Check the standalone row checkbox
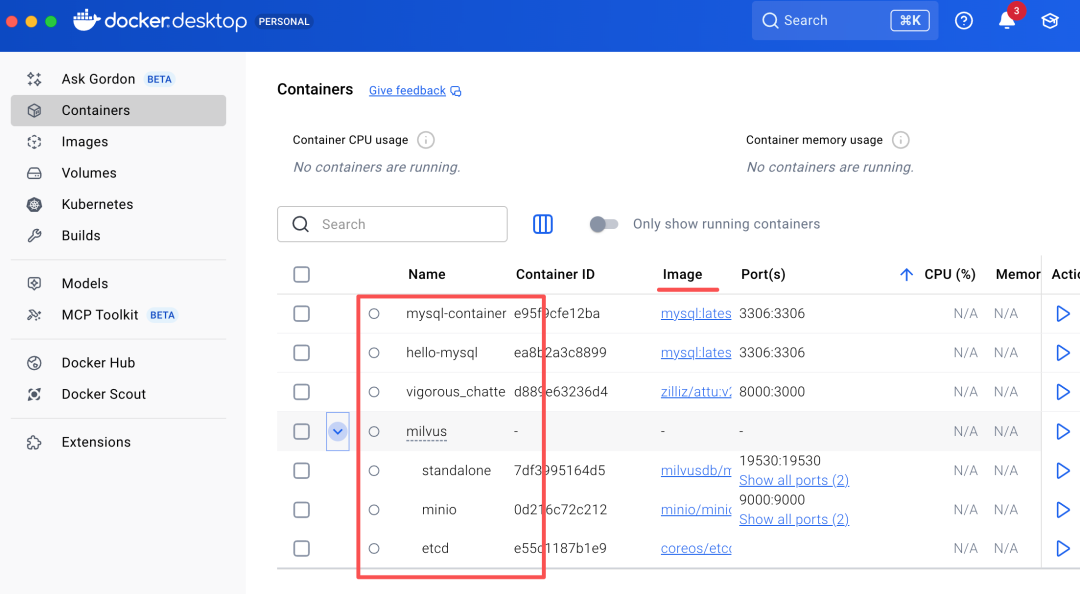This screenshot has width=1080, height=594. point(302,471)
